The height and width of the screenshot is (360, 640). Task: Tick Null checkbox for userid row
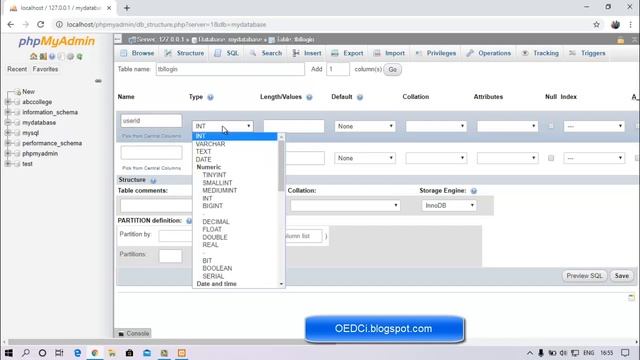click(x=551, y=126)
